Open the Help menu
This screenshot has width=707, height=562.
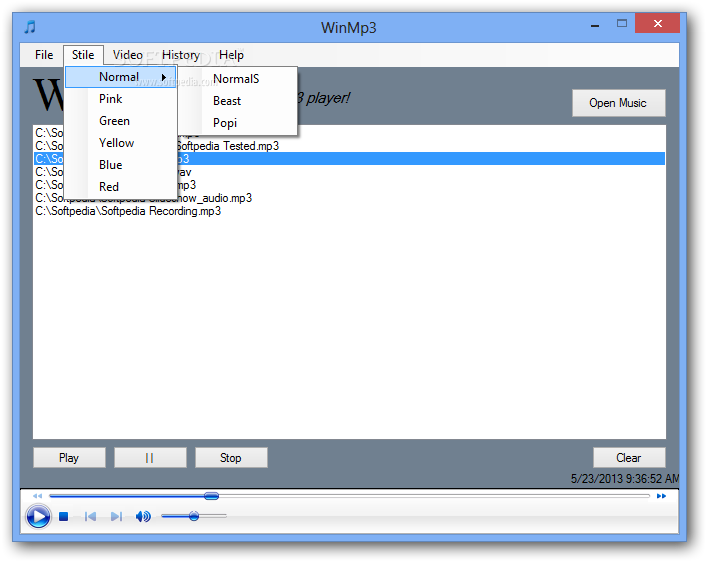point(231,55)
